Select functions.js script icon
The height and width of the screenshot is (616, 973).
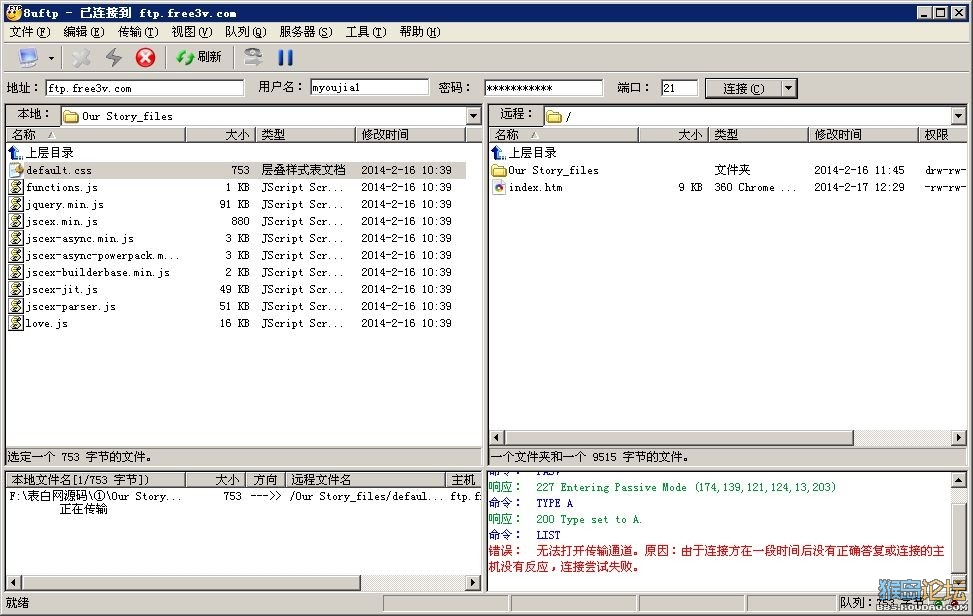16,187
